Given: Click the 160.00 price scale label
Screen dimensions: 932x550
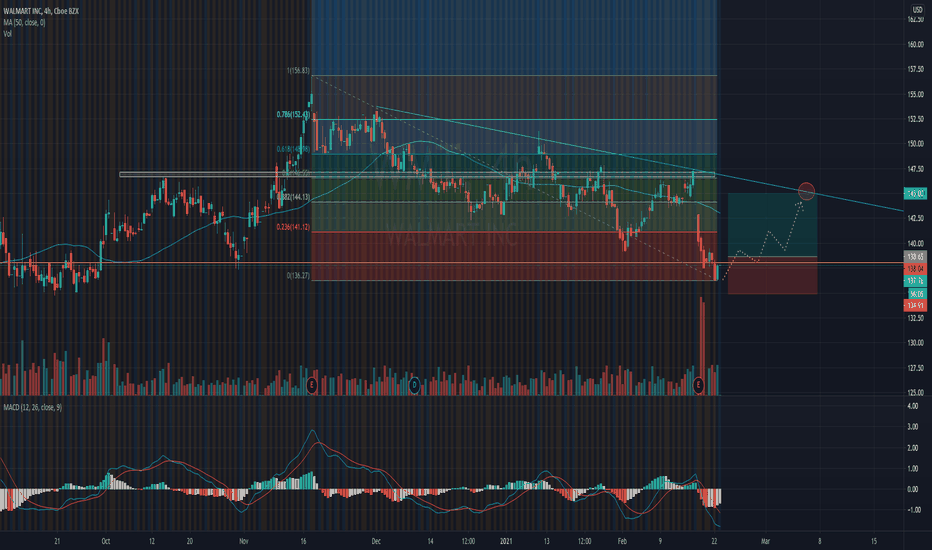Looking at the screenshot, I should click(x=915, y=45).
